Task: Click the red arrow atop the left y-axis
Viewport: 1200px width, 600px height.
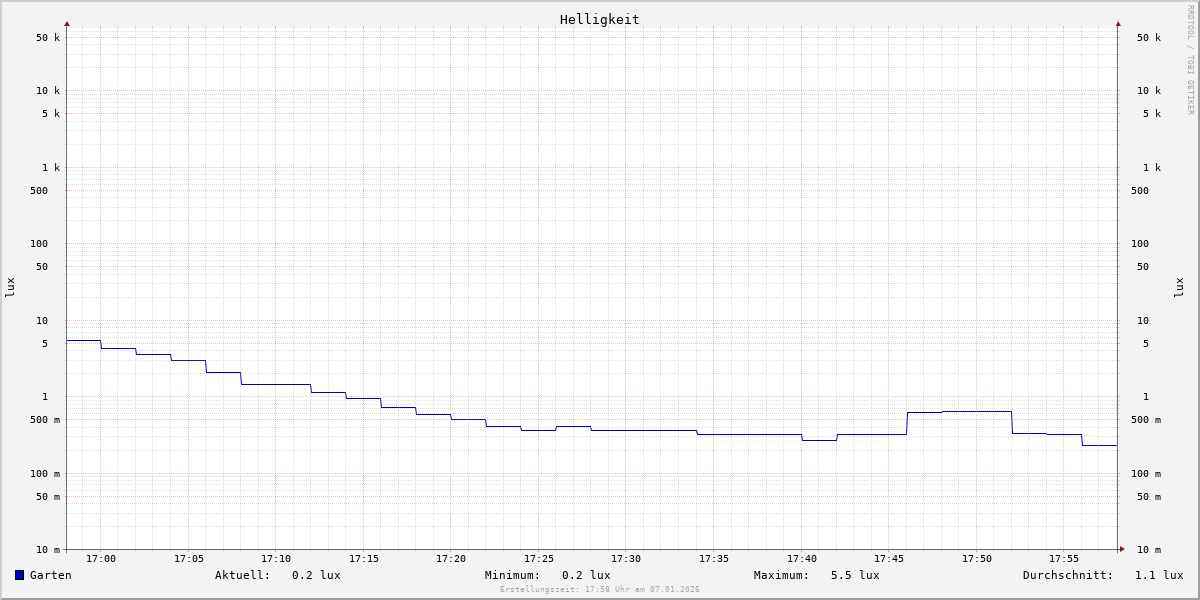Action: click(67, 23)
